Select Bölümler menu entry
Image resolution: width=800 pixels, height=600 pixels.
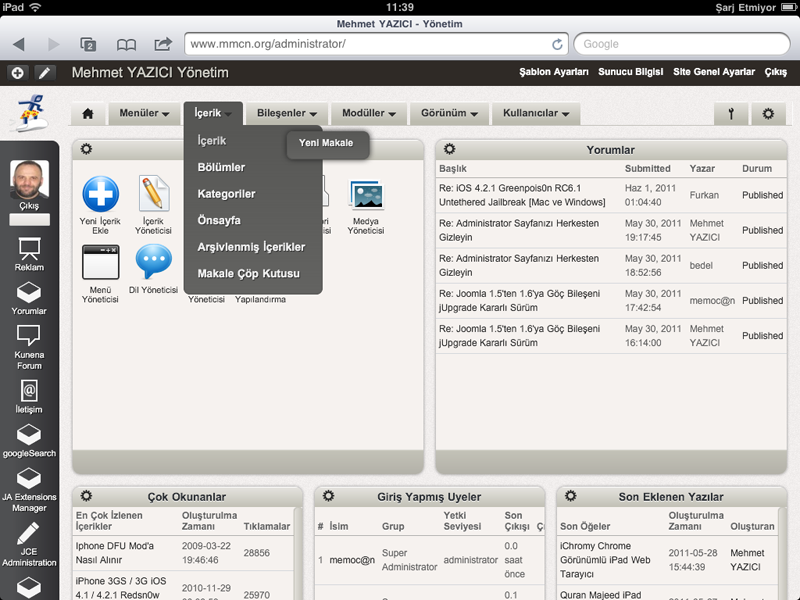221,167
